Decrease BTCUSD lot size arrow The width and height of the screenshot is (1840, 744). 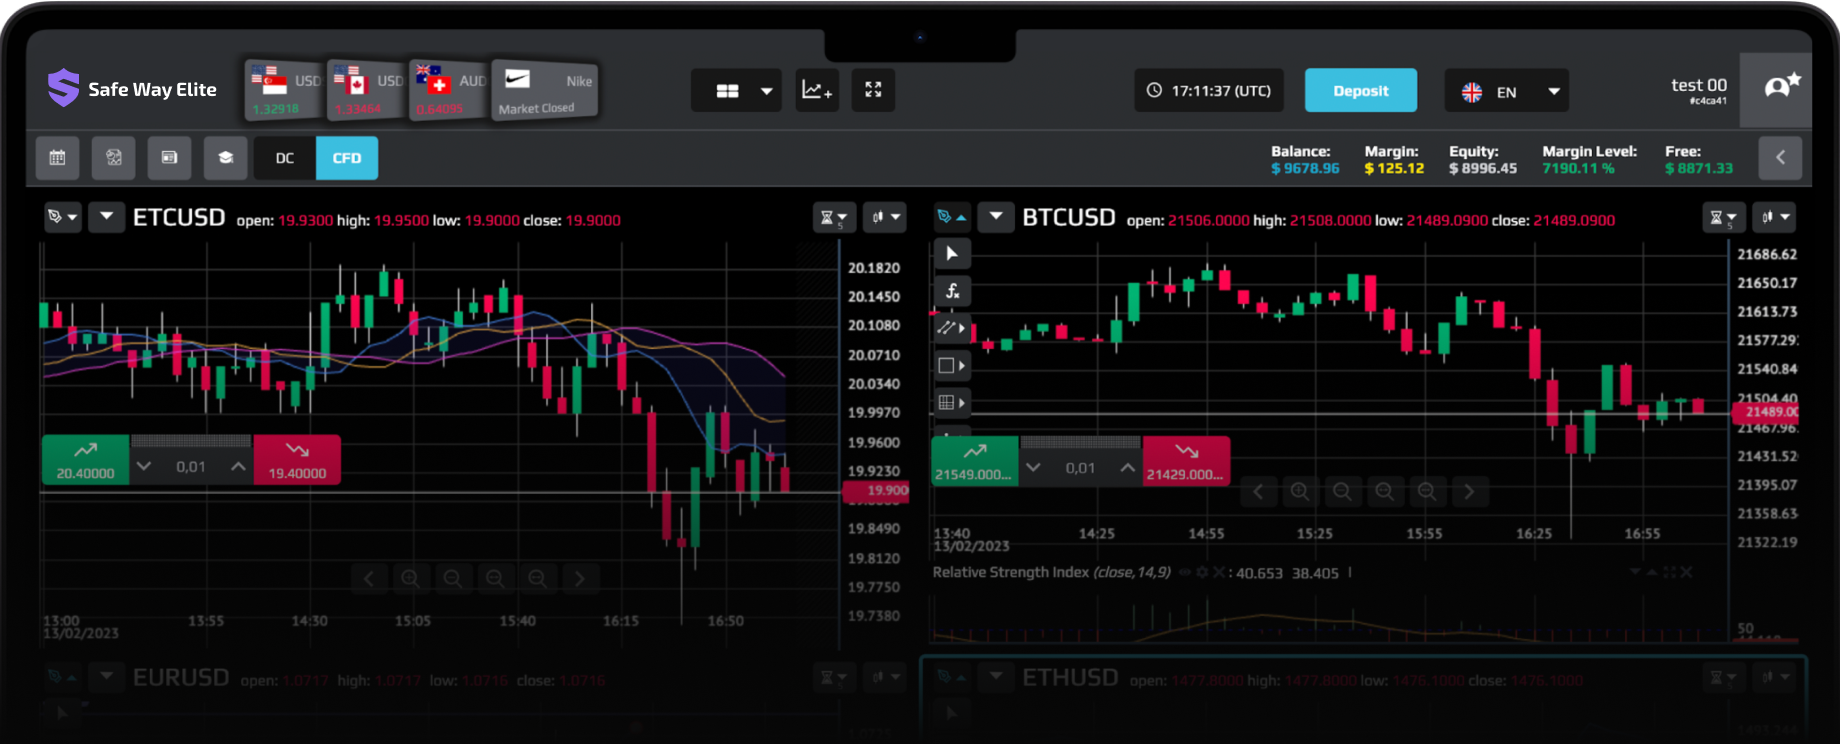[x=1033, y=468]
